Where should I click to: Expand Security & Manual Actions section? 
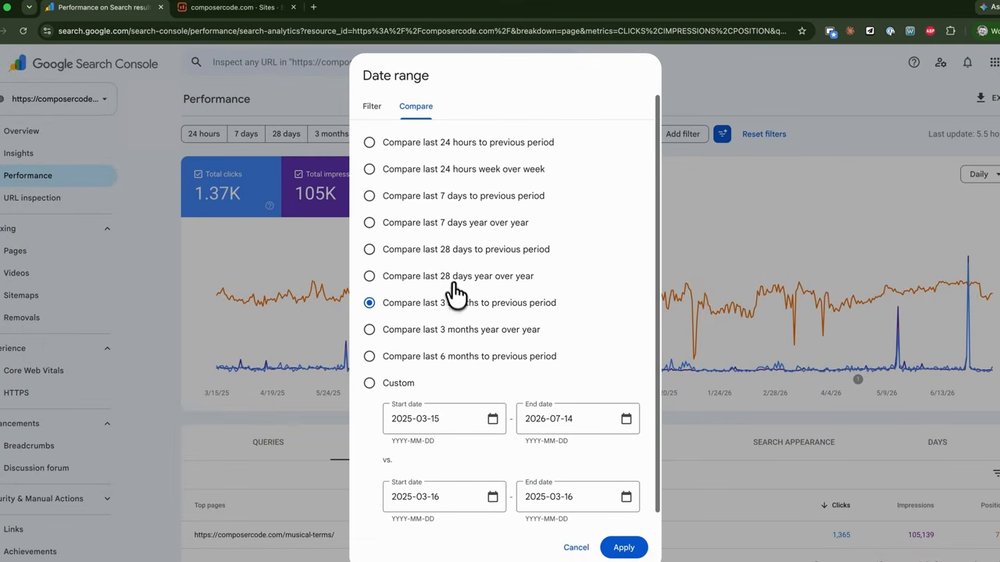pyautogui.click(x=107, y=499)
